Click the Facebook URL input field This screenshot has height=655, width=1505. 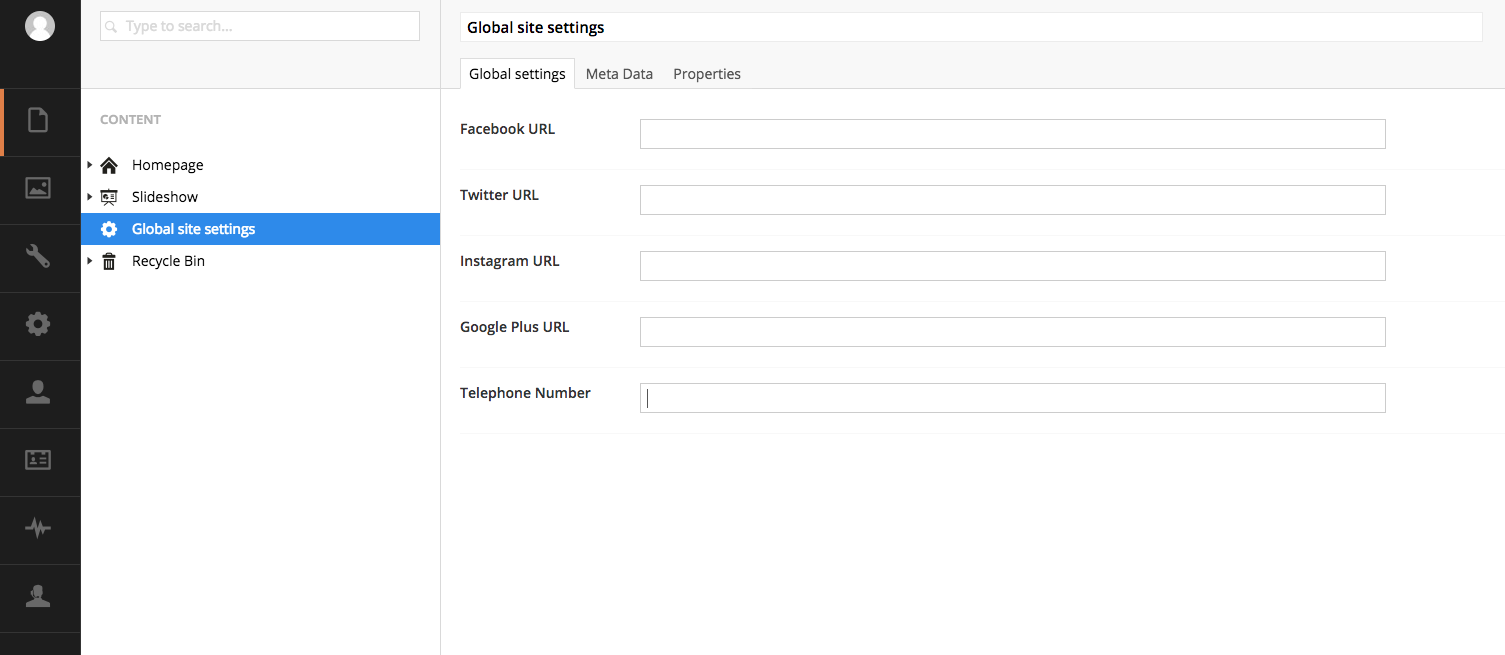tap(1012, 134)
